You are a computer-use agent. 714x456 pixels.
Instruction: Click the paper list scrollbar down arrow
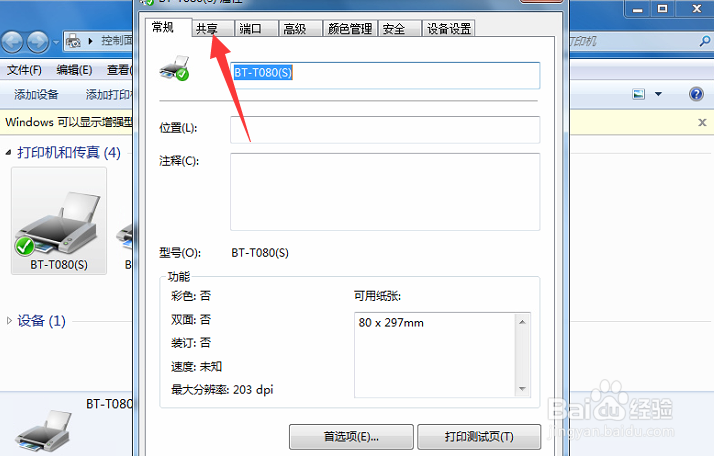point(522,389)
